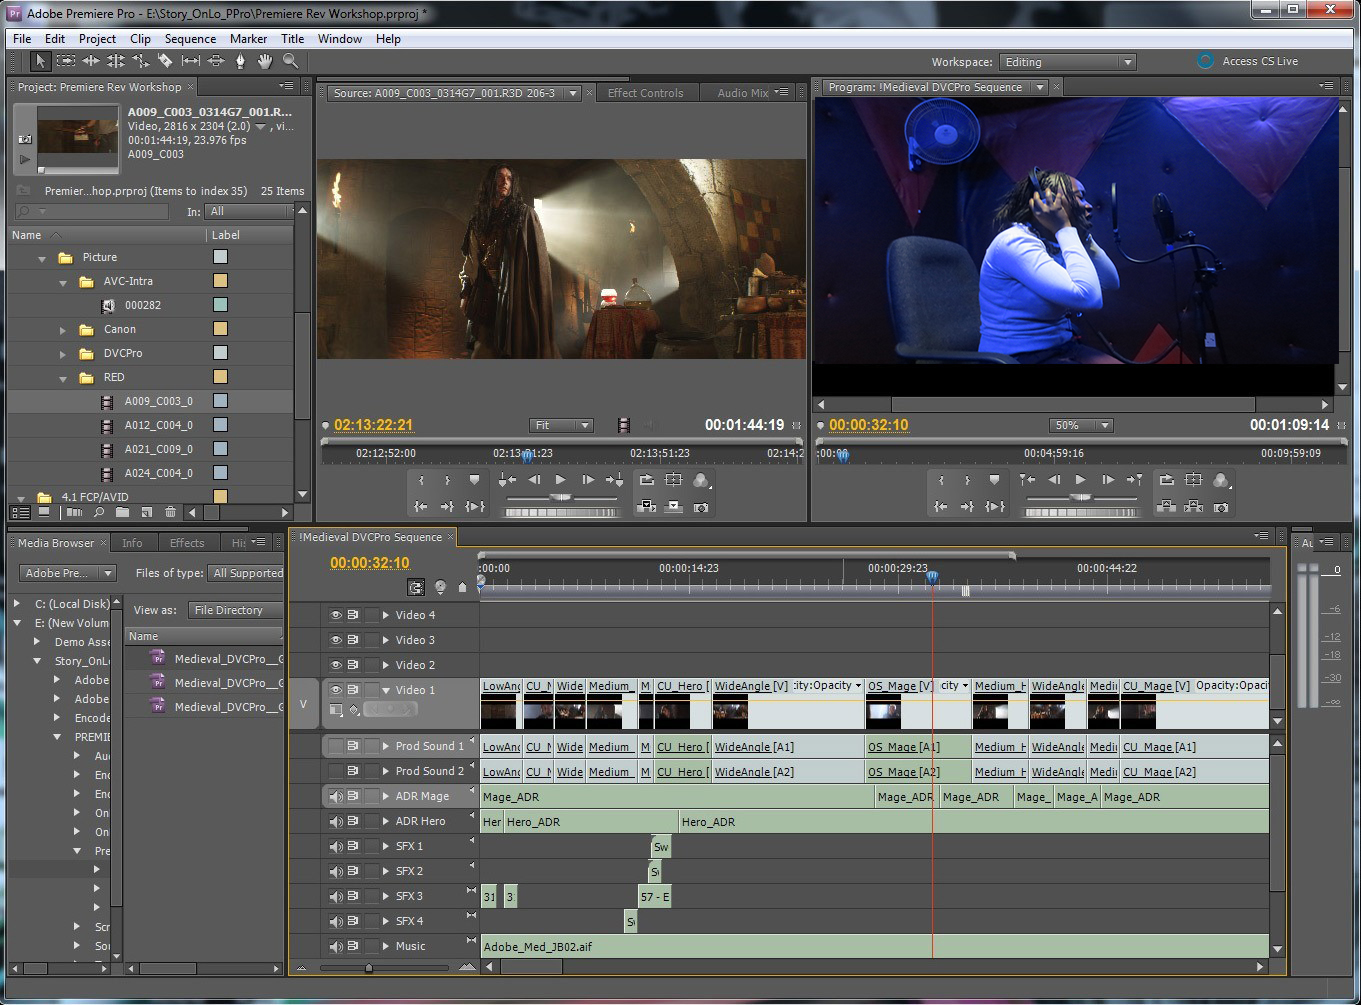Toggle track lock box on Video 3
The image size is (1361, 1005).
[372, 640]
